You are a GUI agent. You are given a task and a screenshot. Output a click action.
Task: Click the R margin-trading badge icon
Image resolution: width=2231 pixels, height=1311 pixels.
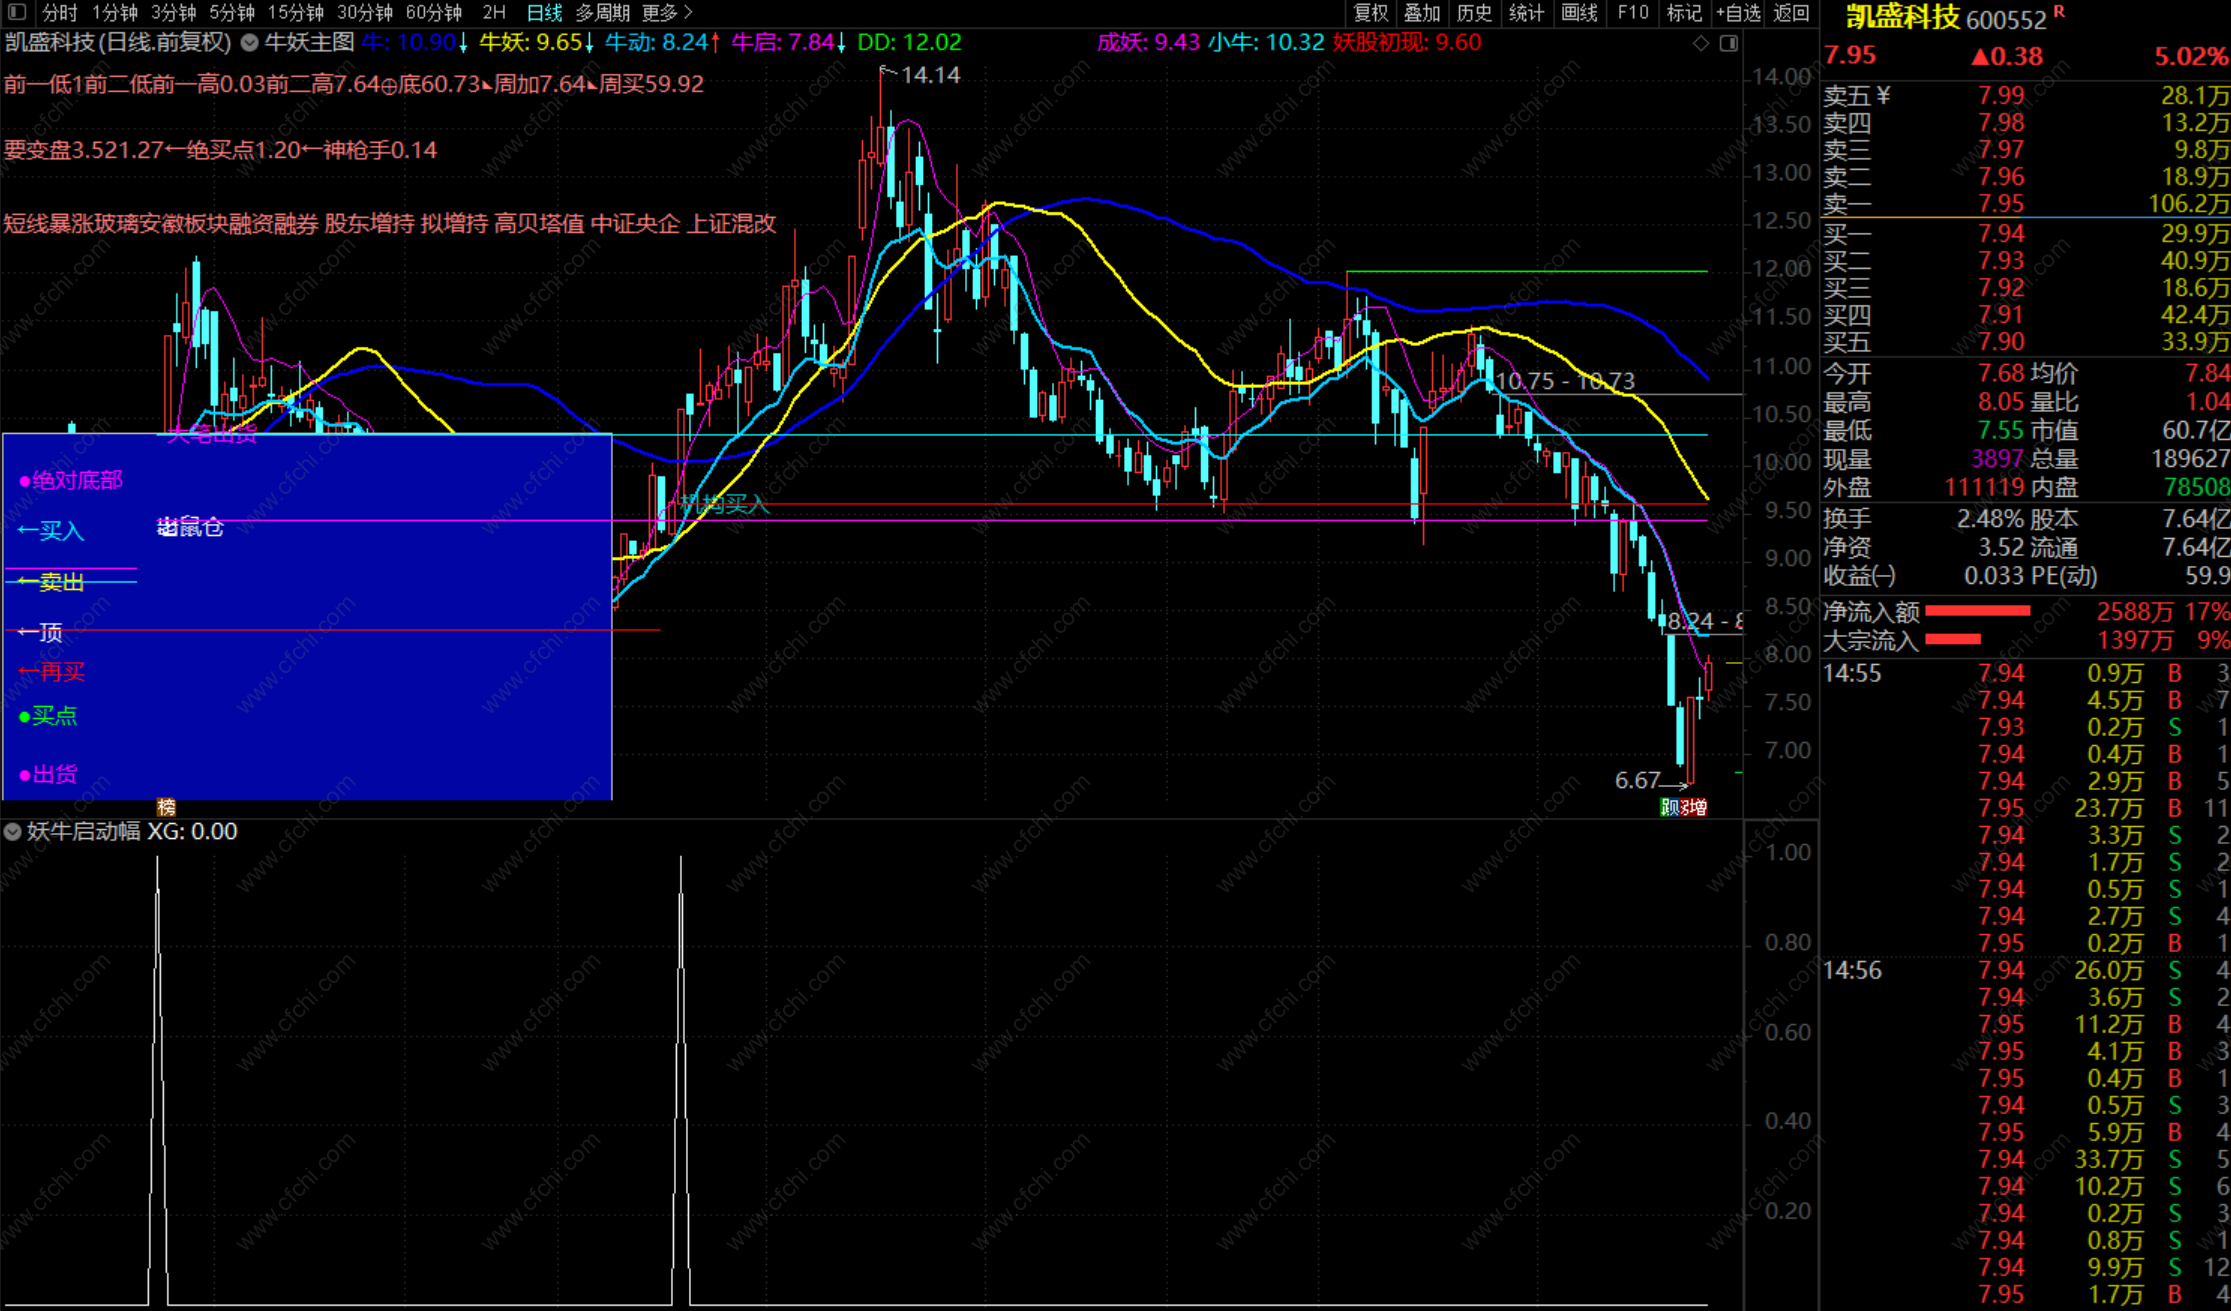2059,11
